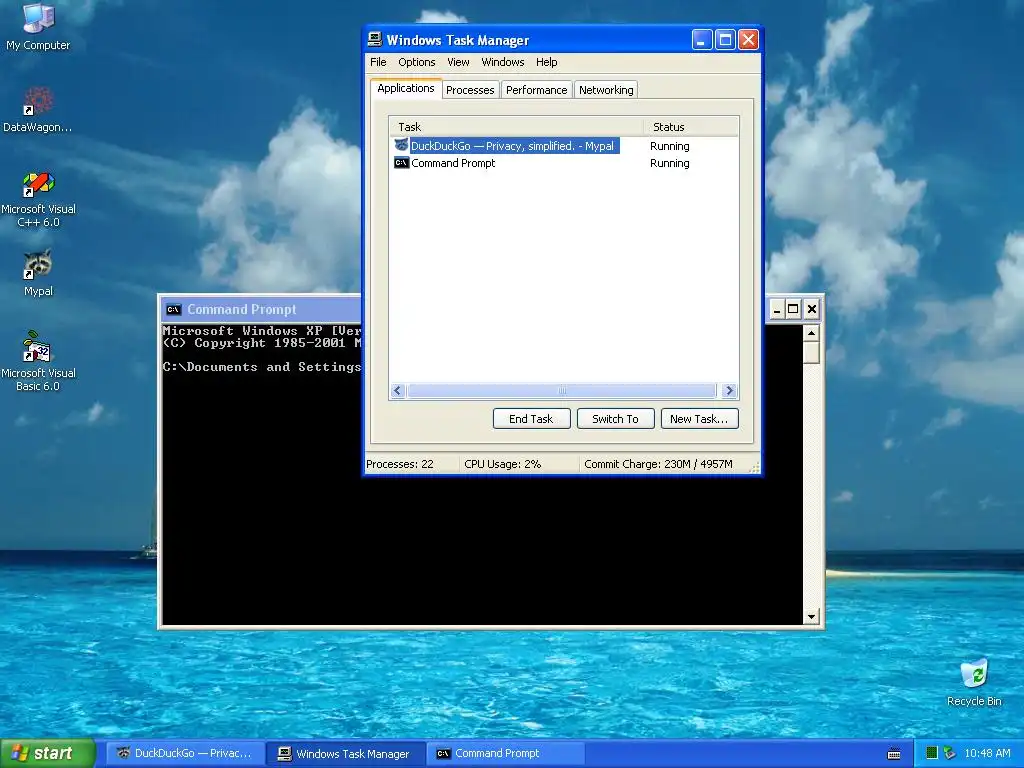Switch to the Performance tab

tap(536, 90)
